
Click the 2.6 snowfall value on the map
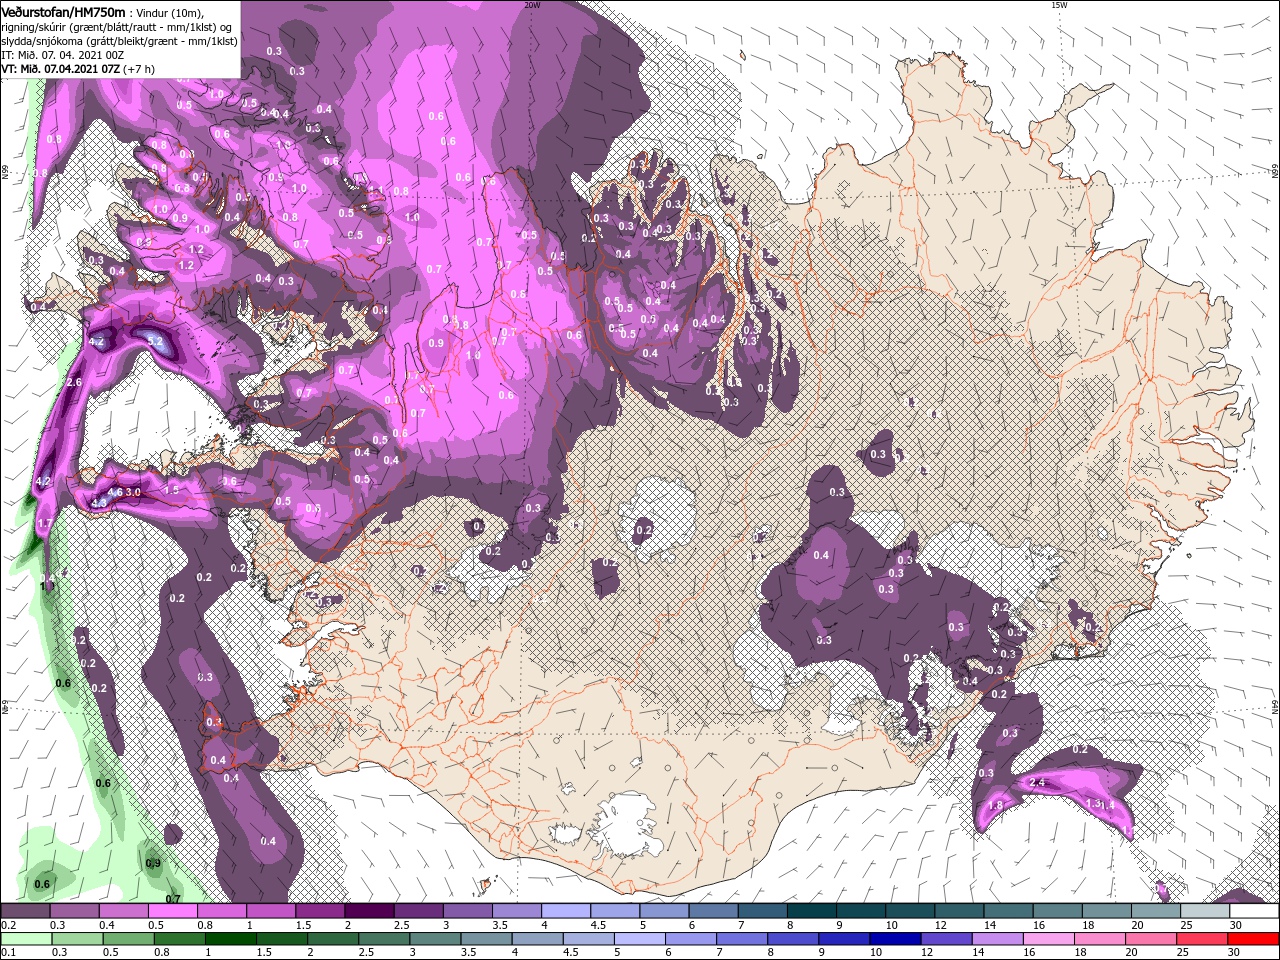pos(74,382)
